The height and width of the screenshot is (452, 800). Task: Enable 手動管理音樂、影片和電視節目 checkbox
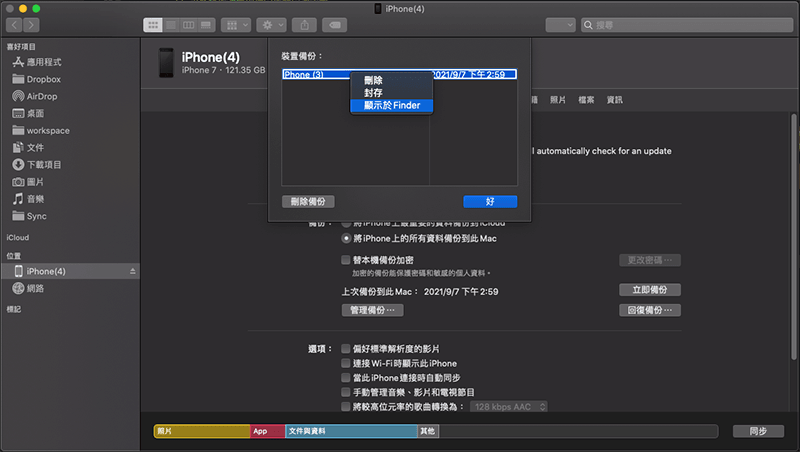coord(346,392)
